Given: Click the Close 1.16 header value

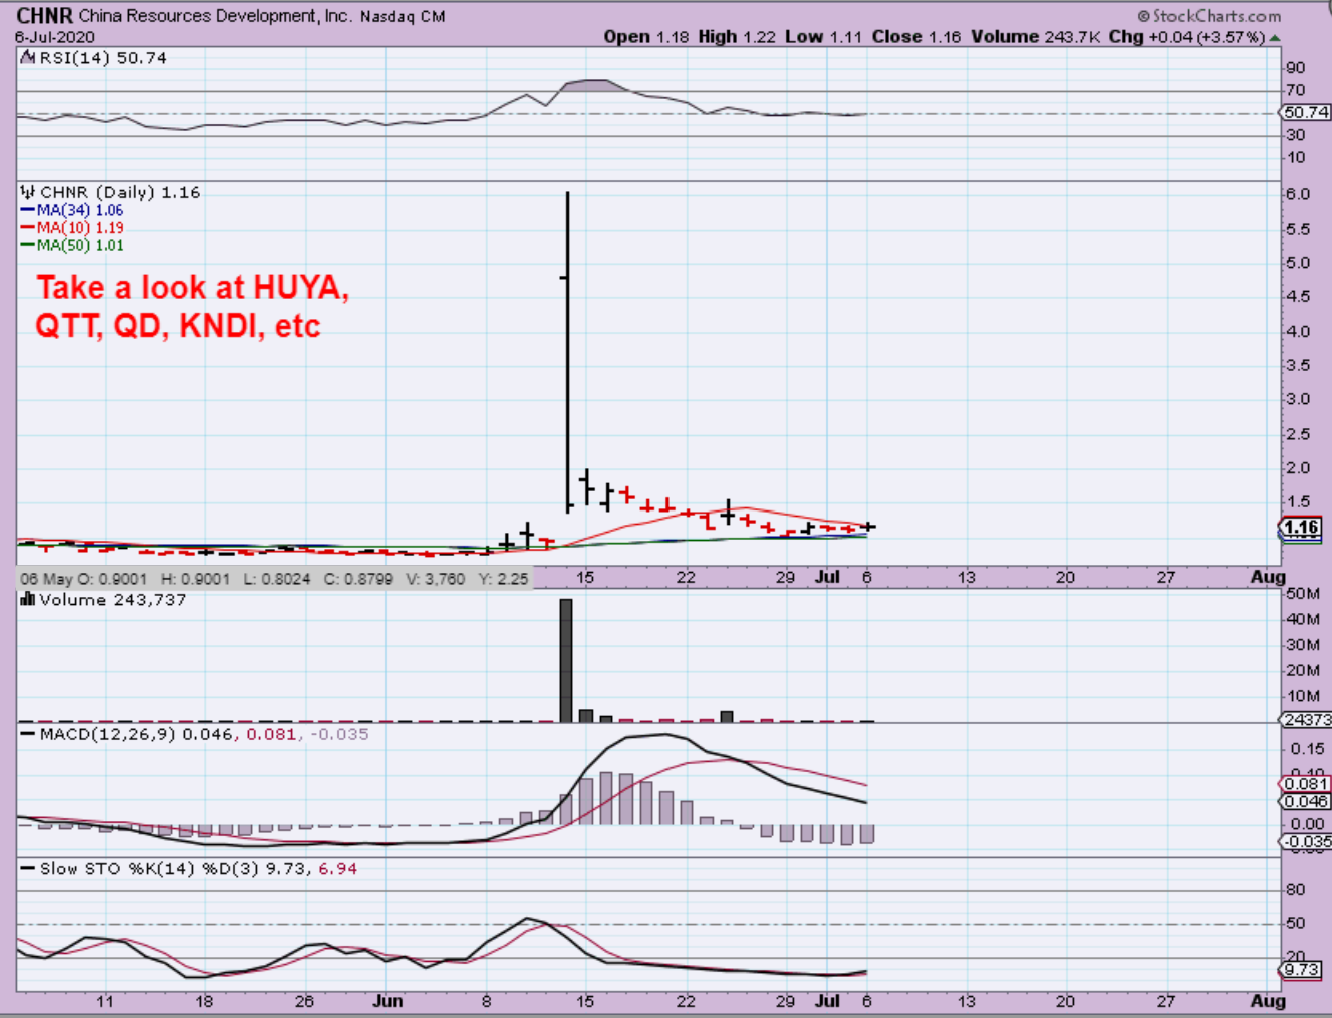Looking at the screenshot, I should 916,37.
